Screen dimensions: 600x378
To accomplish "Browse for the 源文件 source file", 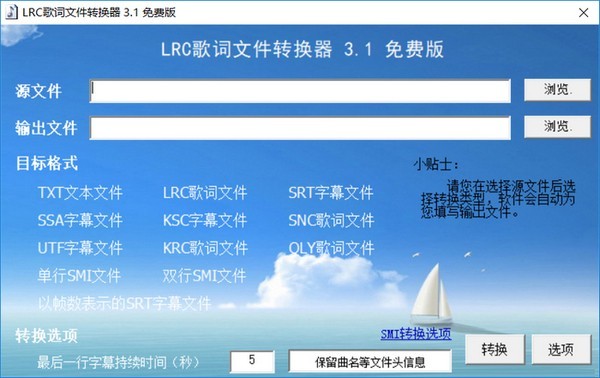I will pyautogui.click(x=557, y=90).
